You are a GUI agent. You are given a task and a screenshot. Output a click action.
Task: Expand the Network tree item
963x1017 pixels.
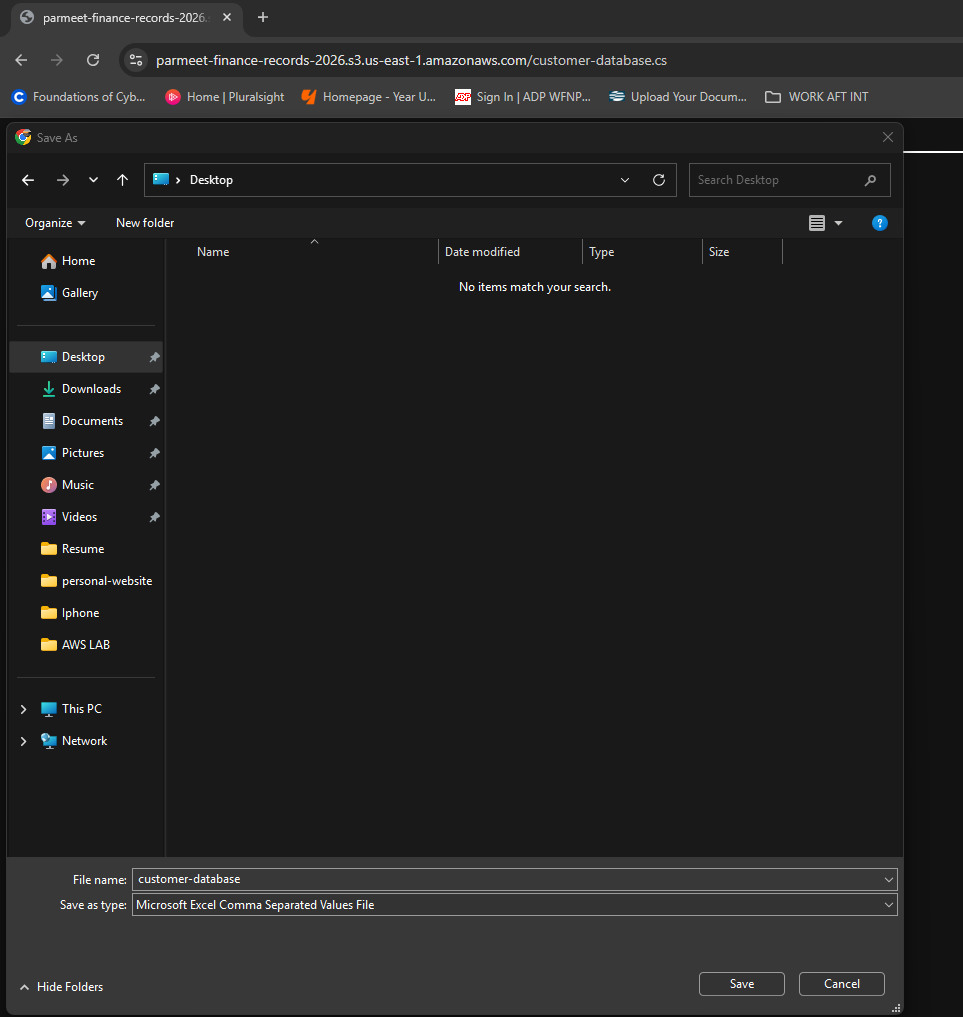coord(23,740)
